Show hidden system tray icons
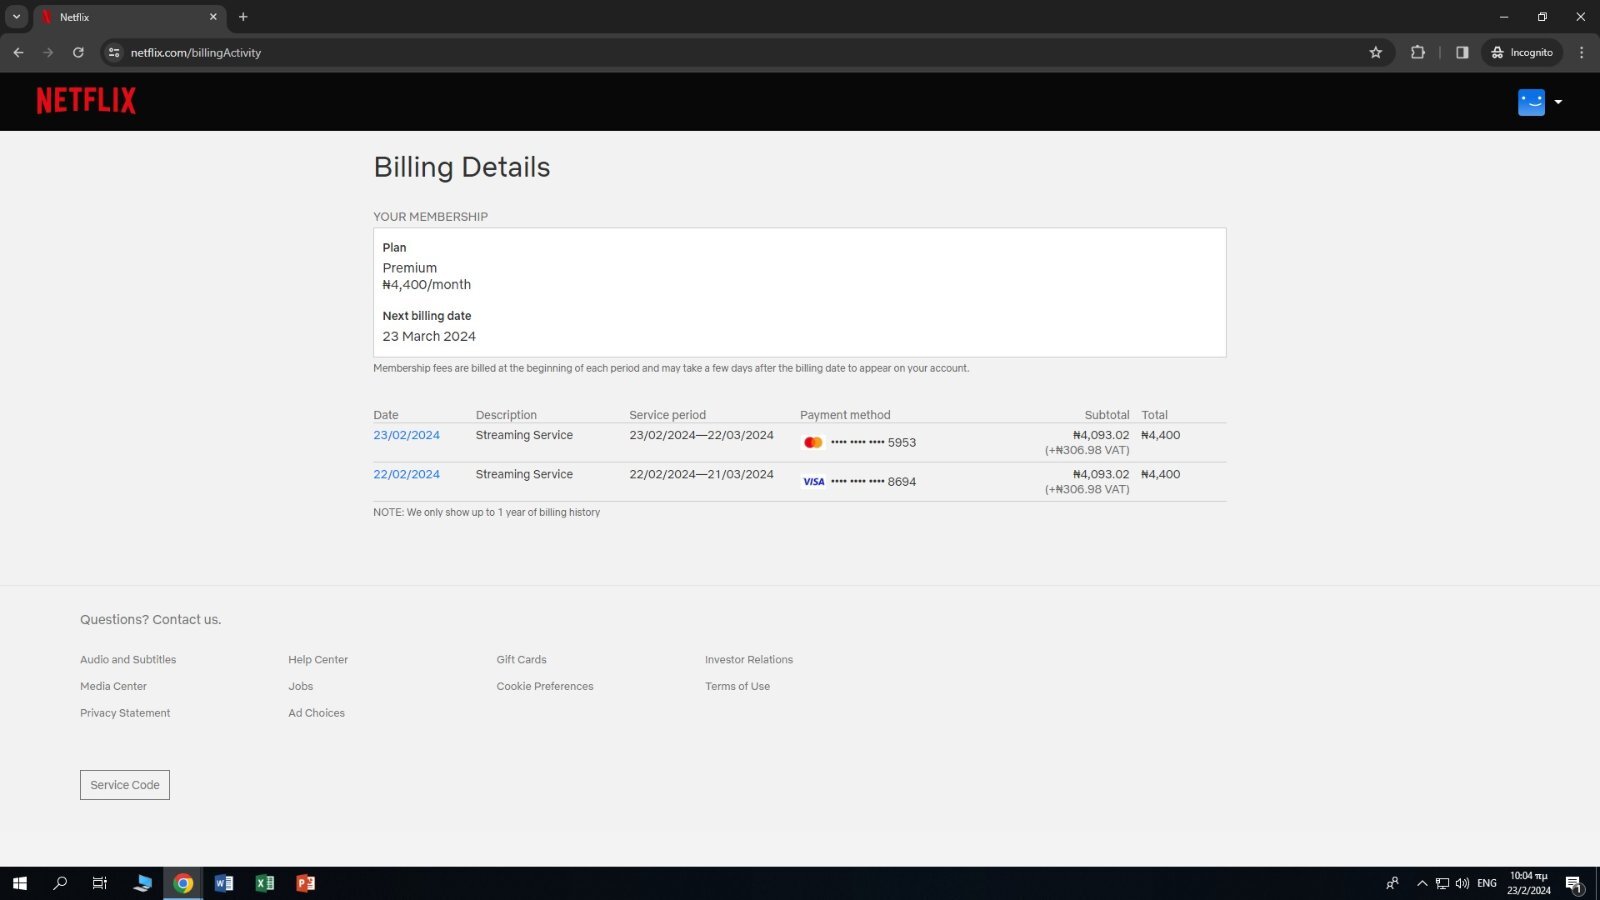 coord(1422,883)
